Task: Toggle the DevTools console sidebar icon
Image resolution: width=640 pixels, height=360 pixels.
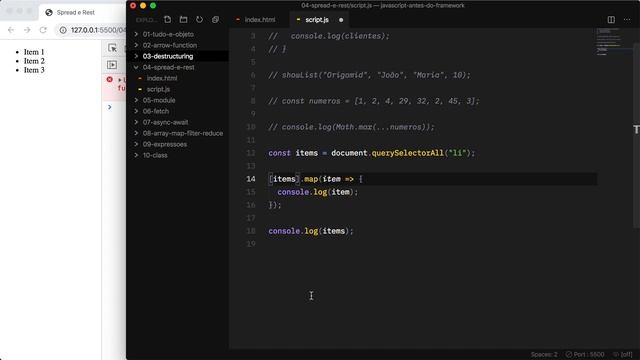Action: 112,64
